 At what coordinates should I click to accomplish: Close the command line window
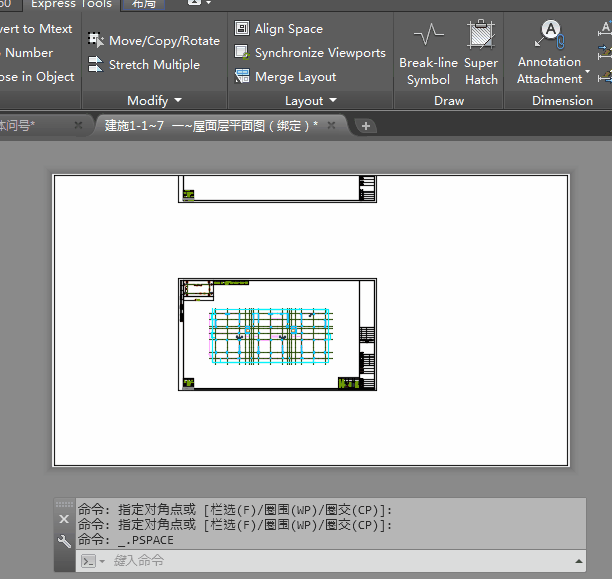point(64,520)
